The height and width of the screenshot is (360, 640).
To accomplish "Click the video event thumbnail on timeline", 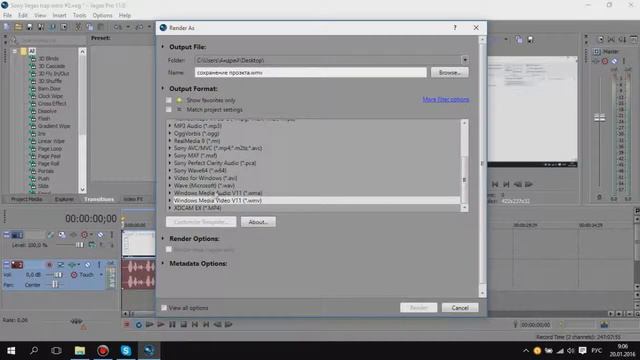I will pos(139,243).
